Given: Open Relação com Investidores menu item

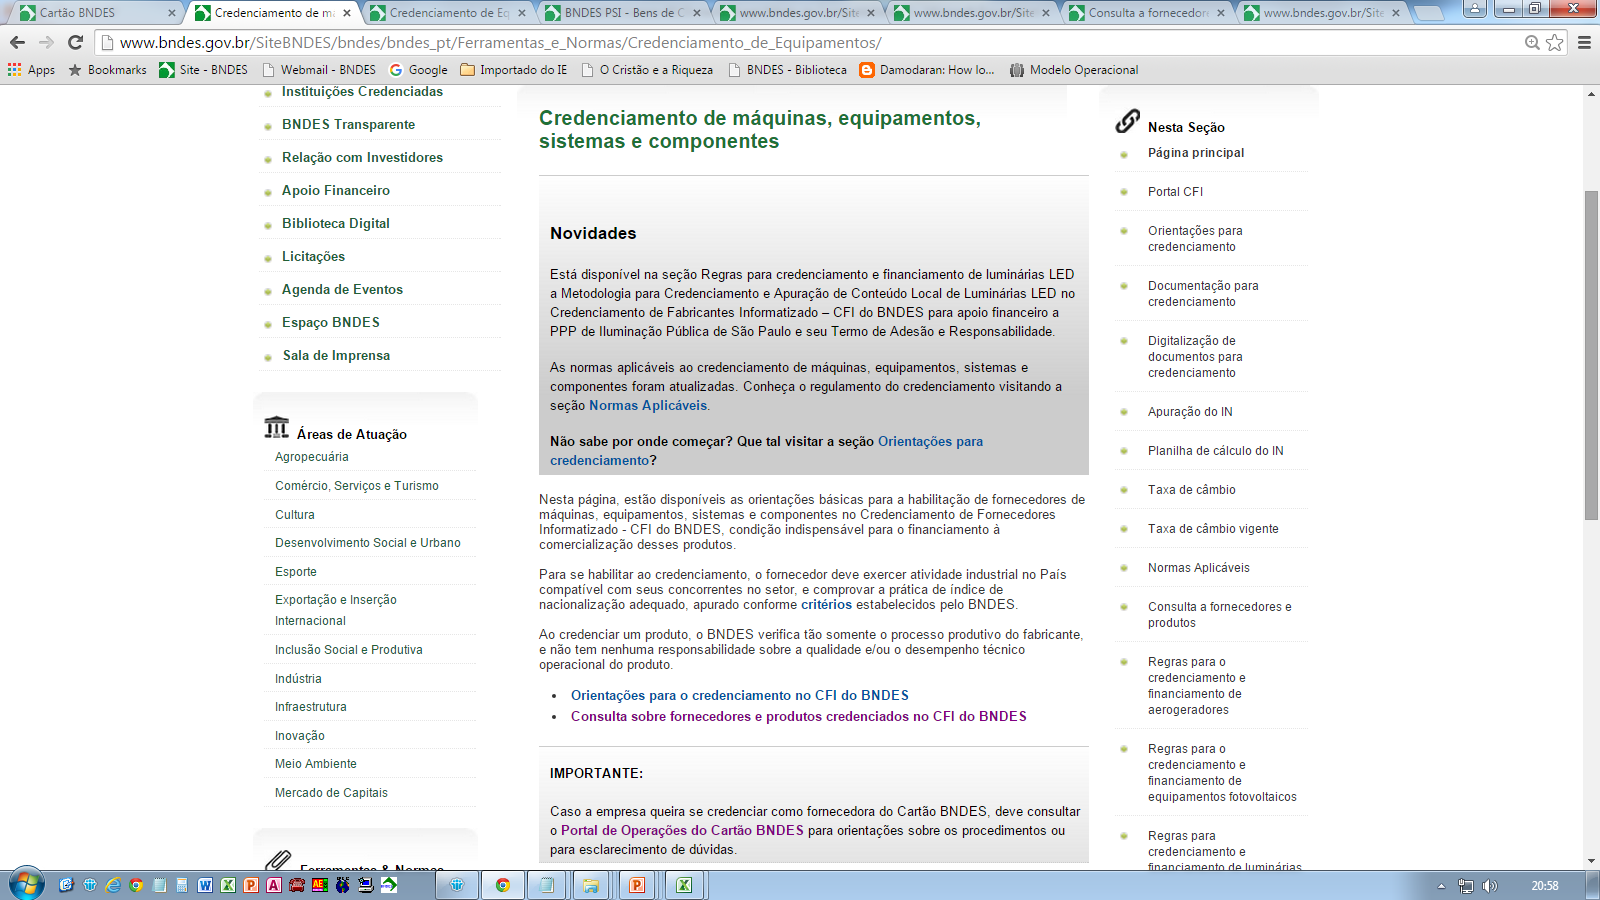Looking at the screenshot, I should 362,157.
